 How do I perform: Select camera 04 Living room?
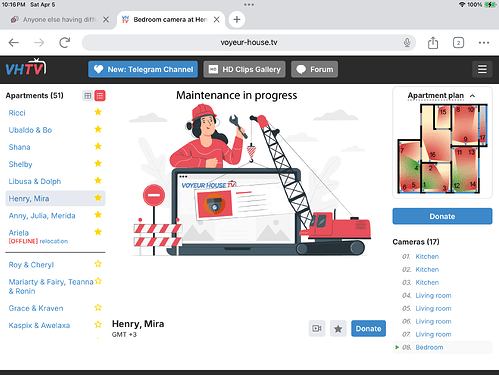point(433,296)
